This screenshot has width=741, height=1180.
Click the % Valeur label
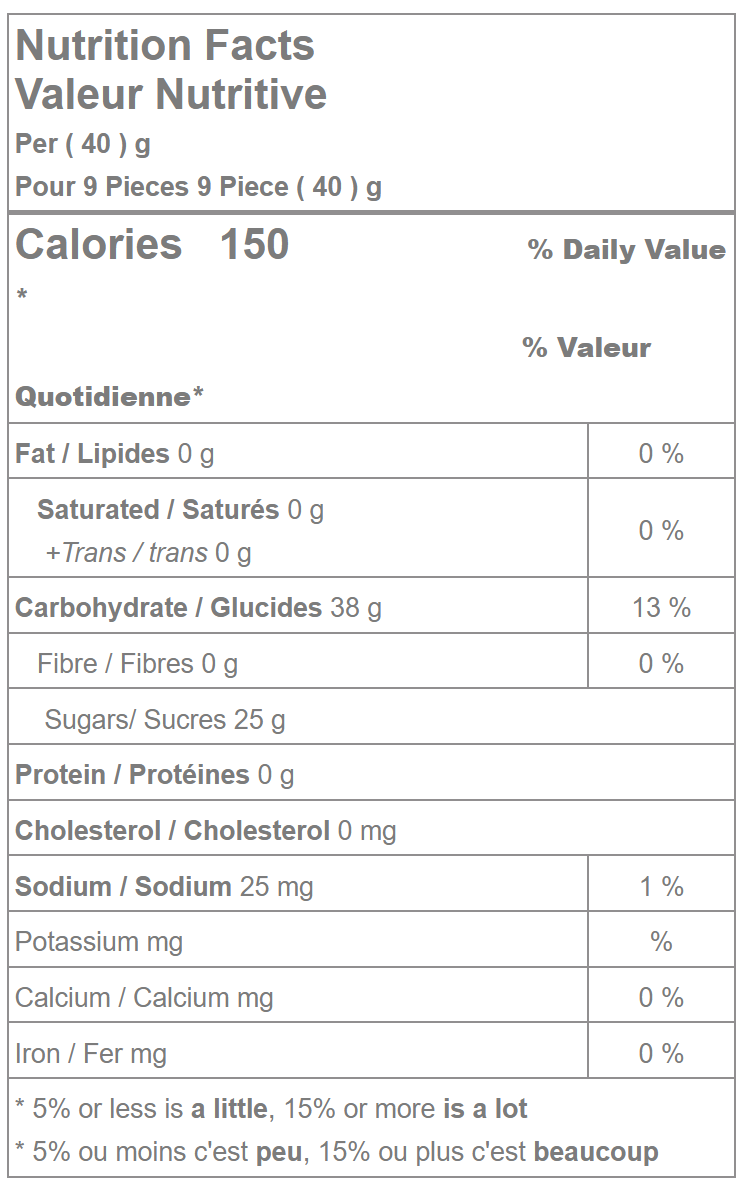coord(586,348)
